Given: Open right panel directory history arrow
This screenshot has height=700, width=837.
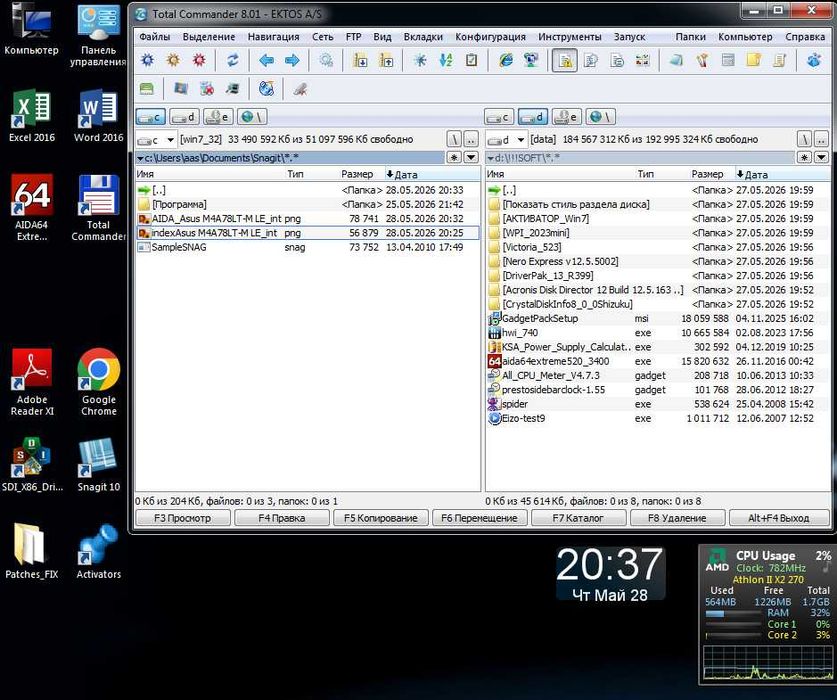Looking at the screenshot, I should point(821,158).
